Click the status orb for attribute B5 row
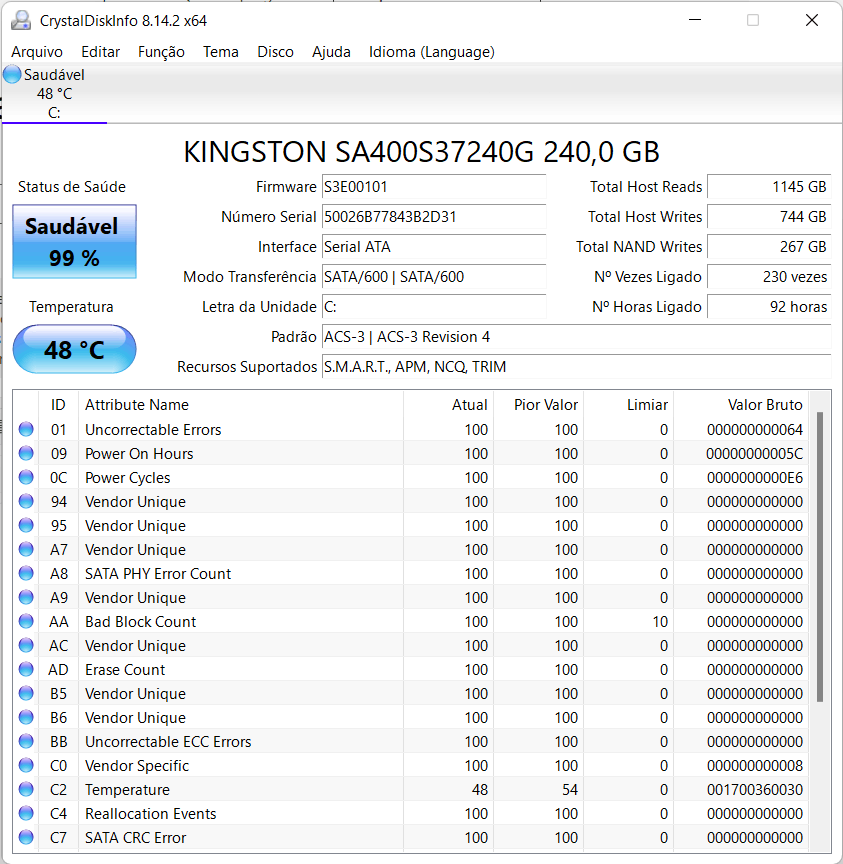This screenshot has height=864, width=843. pyautogui.click(x=26, y=693)
